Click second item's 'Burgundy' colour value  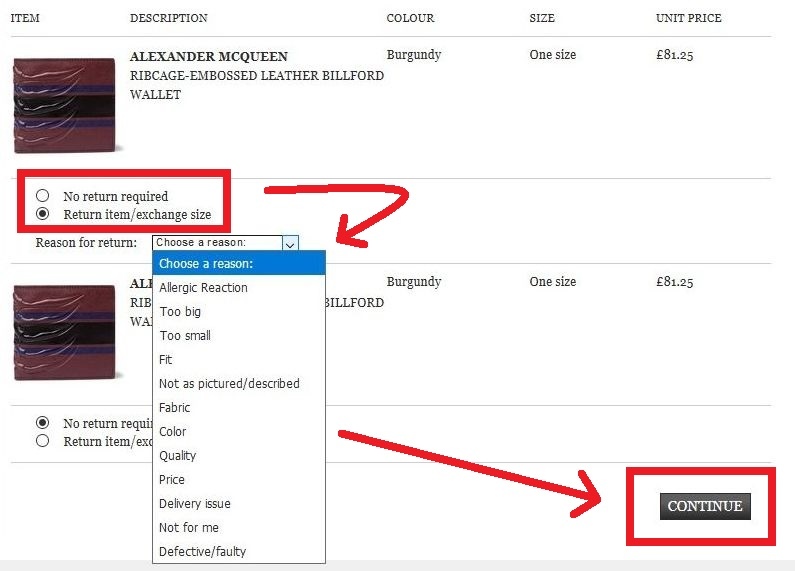[414, 282]
